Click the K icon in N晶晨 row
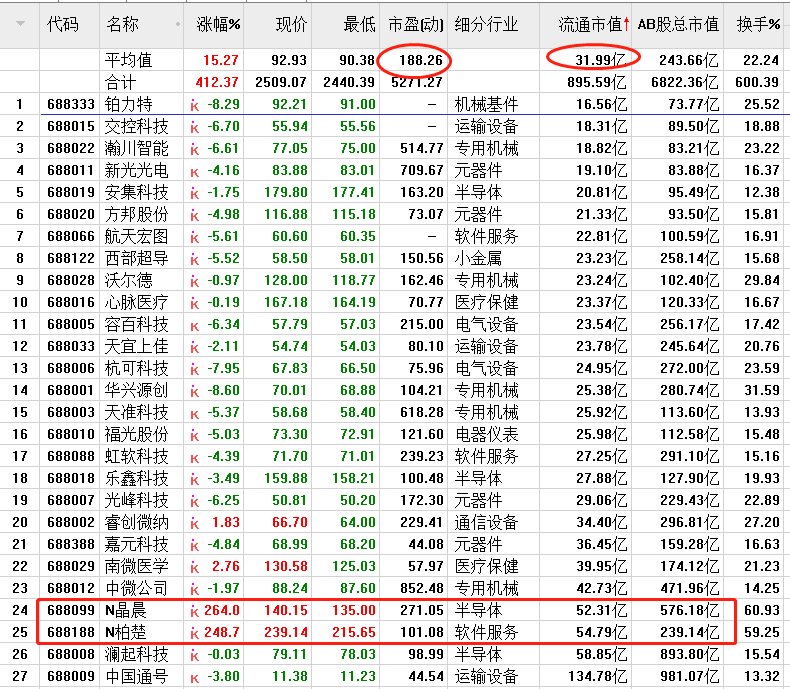 tap(194, 612)
